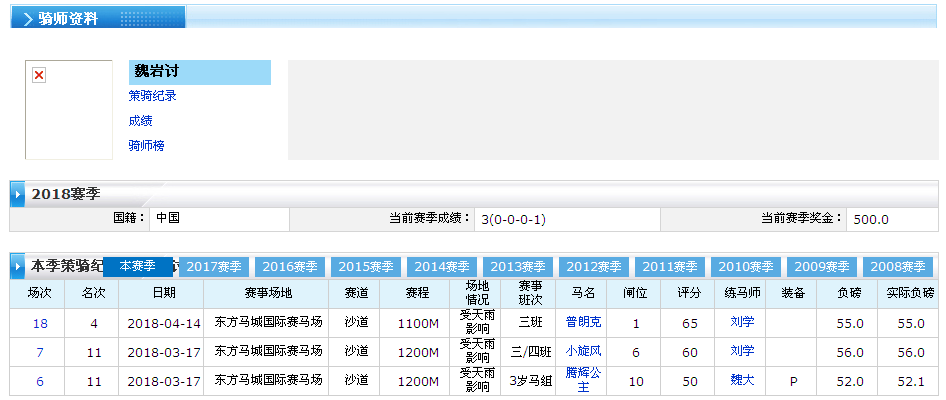Click the broken jockey photo icon
The height and width of the screenshot is (400, 946).
point(39,76)
